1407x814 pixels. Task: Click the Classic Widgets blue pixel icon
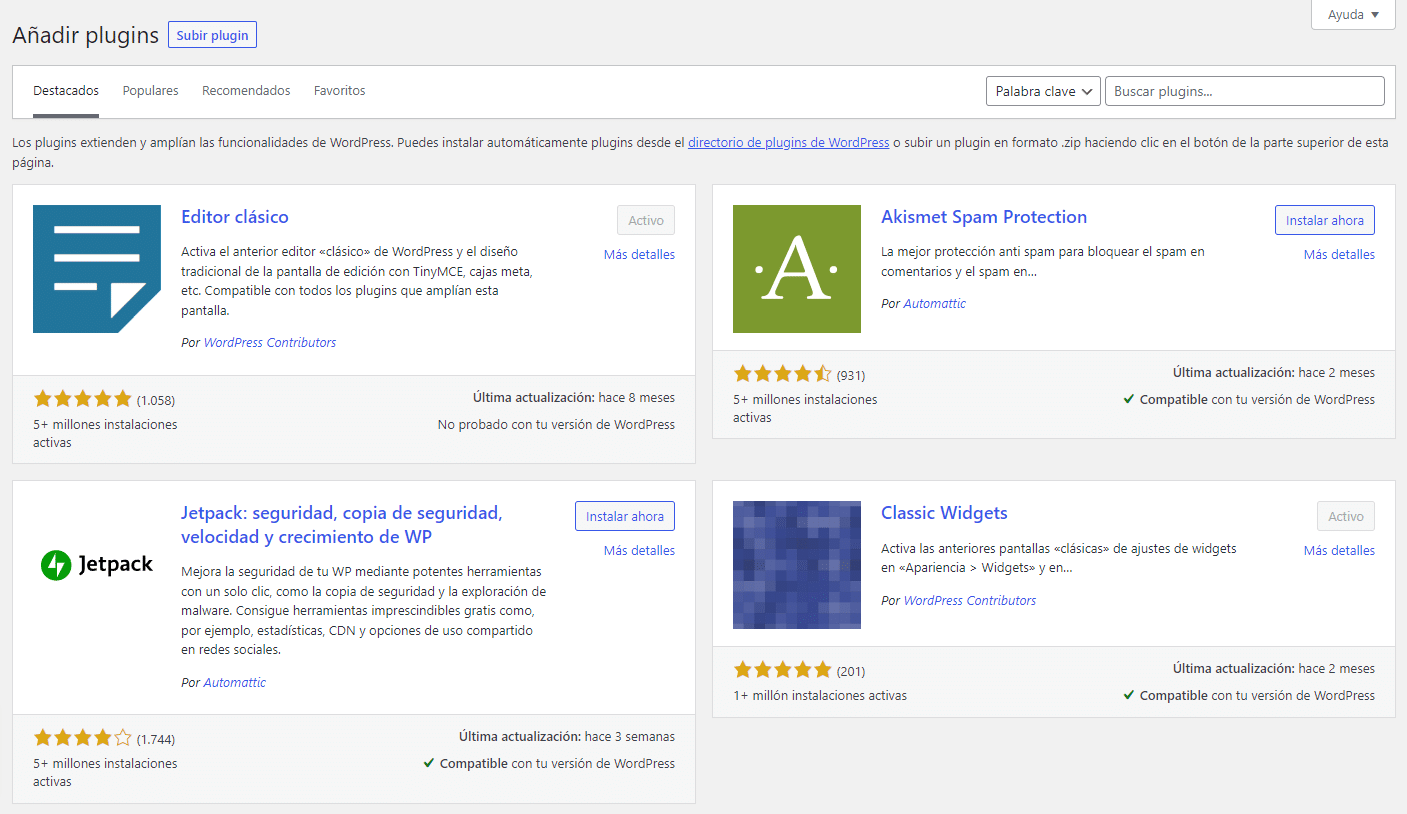797,565
